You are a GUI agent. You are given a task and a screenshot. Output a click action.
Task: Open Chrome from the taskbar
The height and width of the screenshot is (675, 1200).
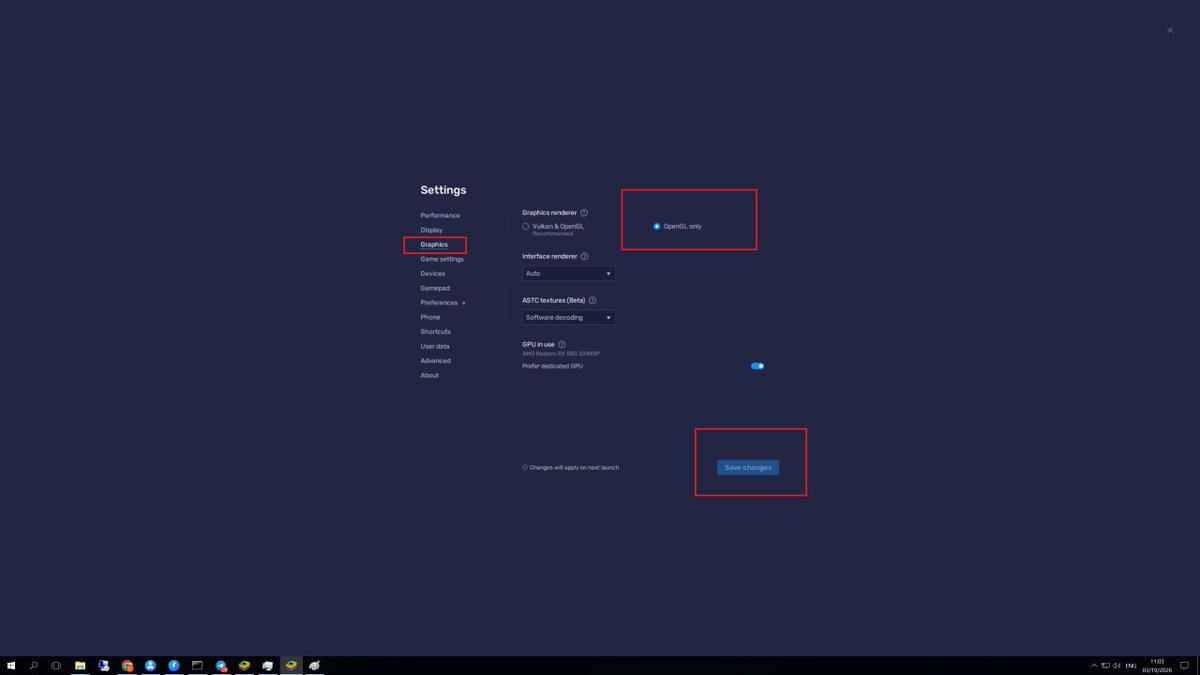click(127, 665)
